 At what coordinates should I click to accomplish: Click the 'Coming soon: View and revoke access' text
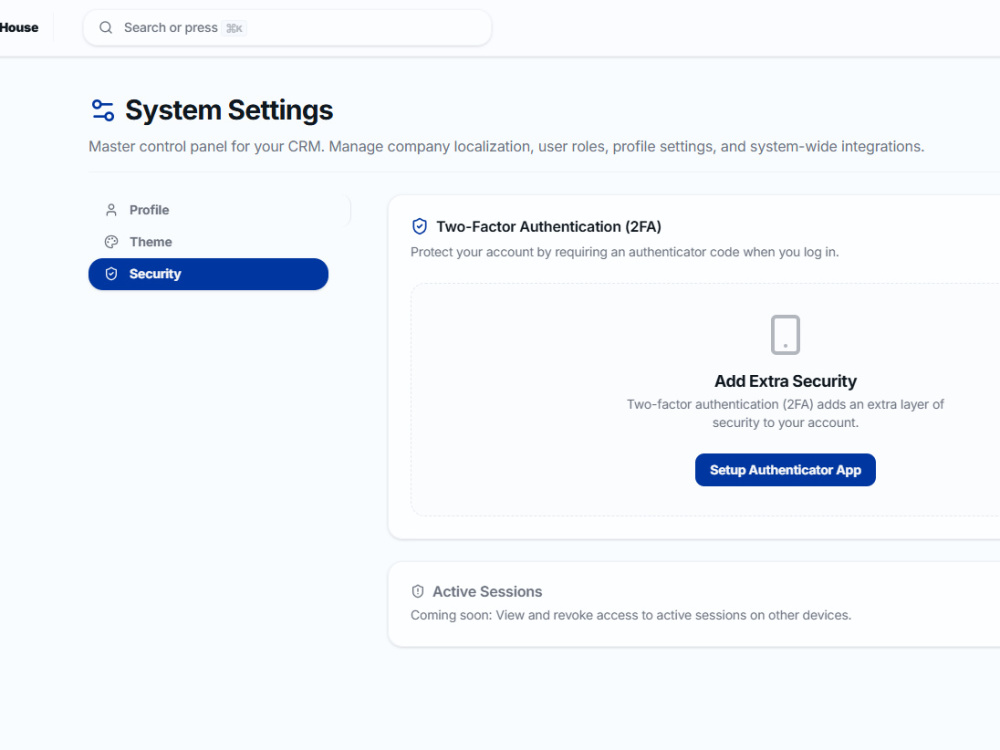[x=631, y=615]
